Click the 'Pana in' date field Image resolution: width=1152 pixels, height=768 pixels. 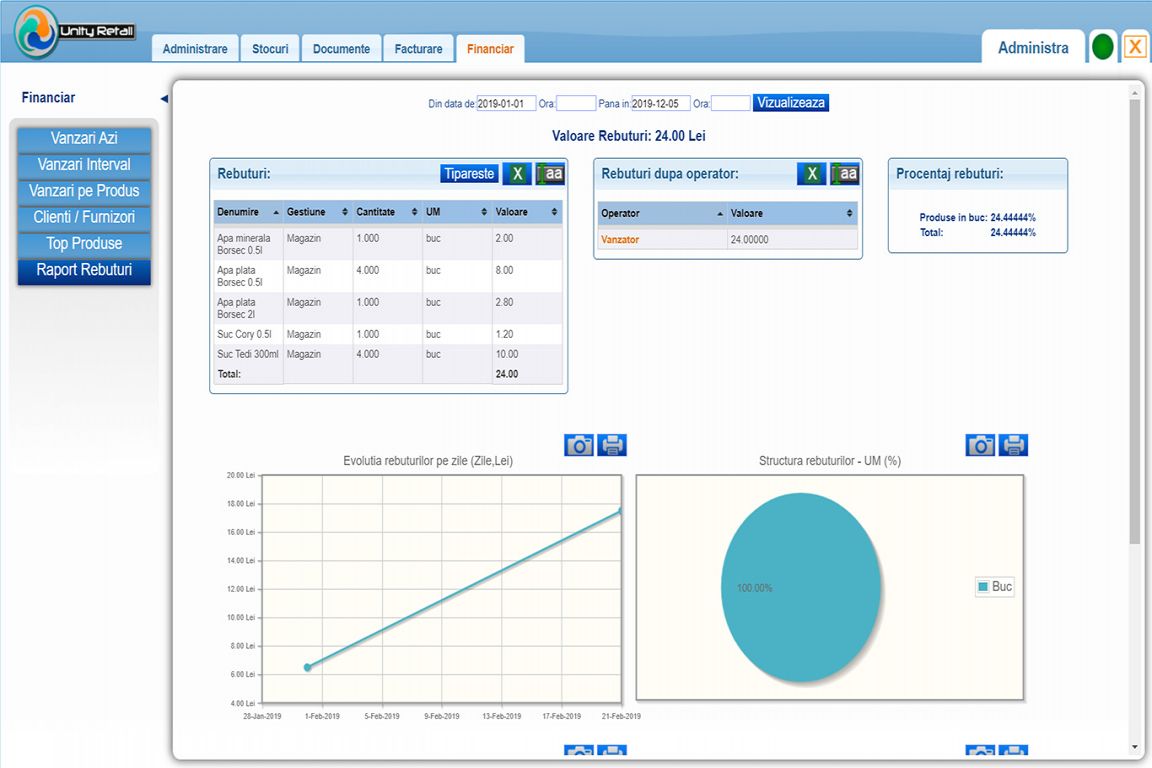(x=660, y=104)
